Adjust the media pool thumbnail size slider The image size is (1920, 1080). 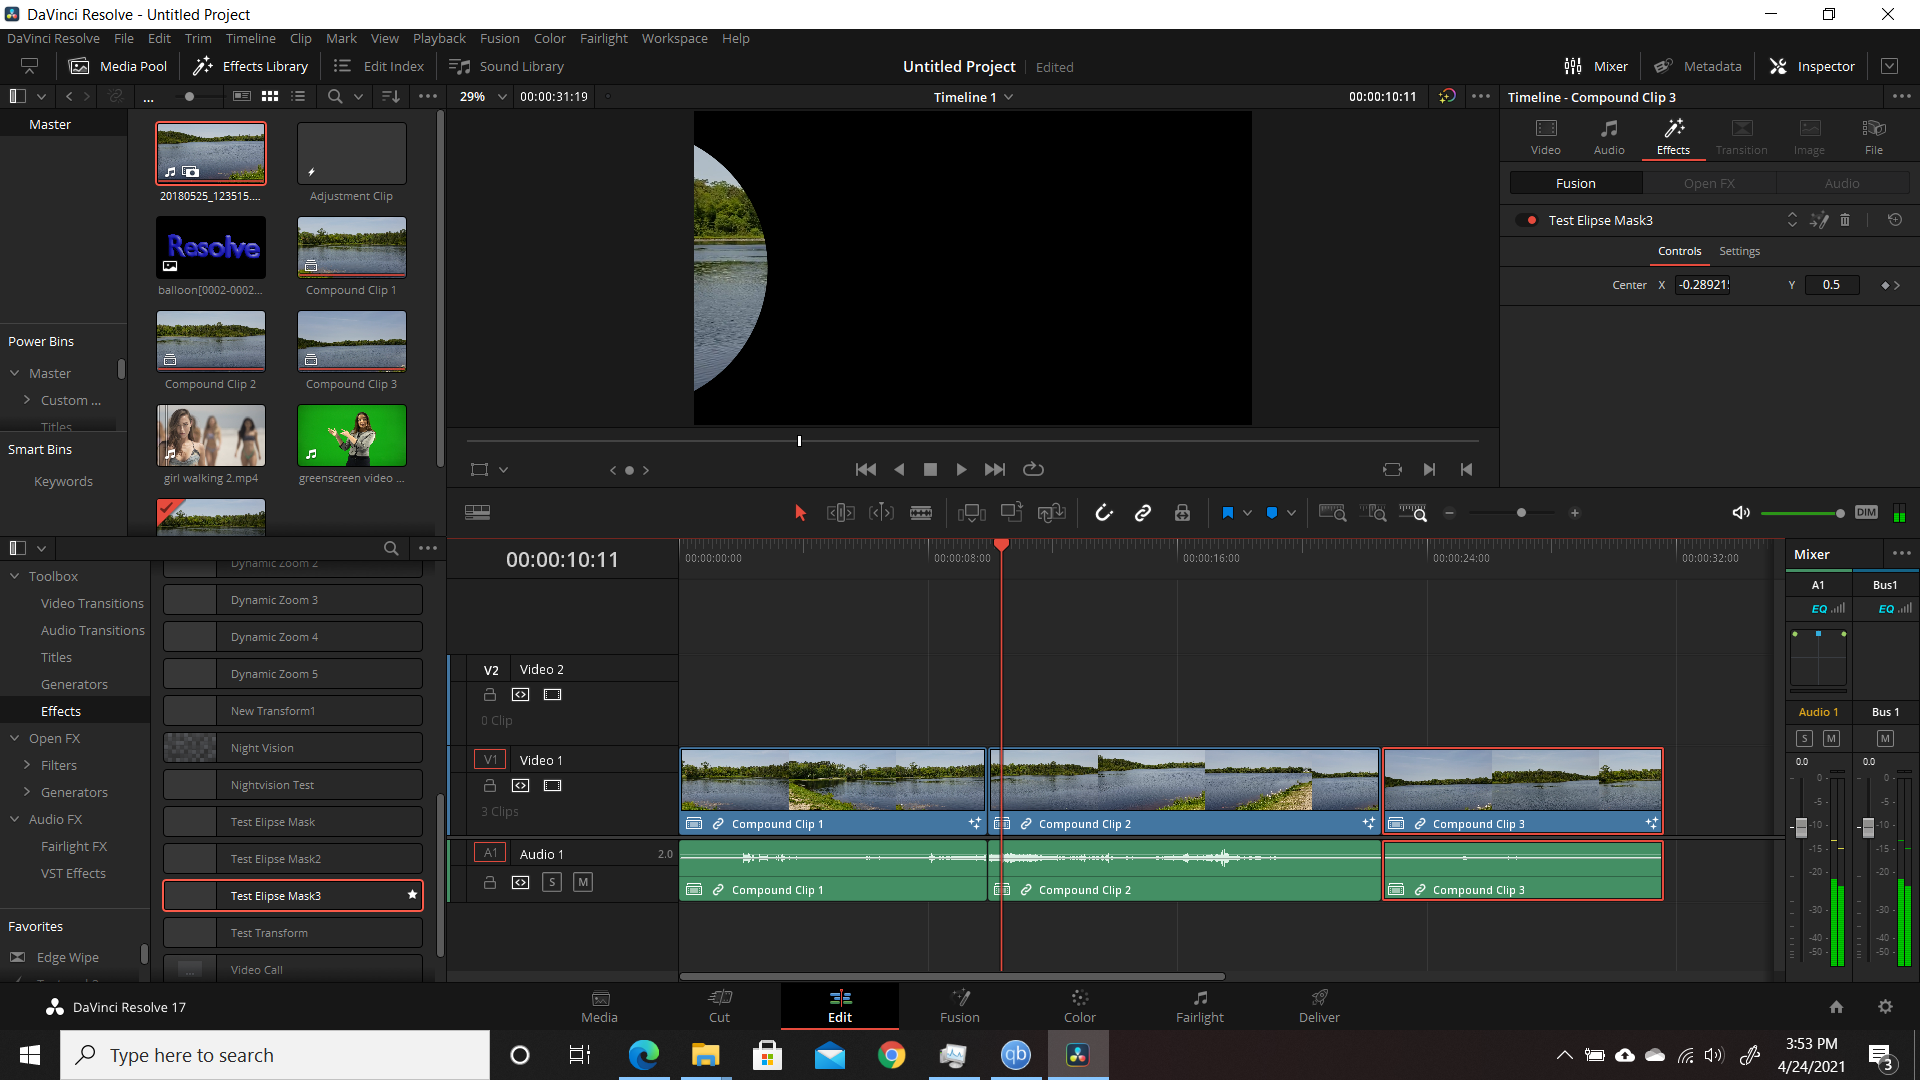189,97
